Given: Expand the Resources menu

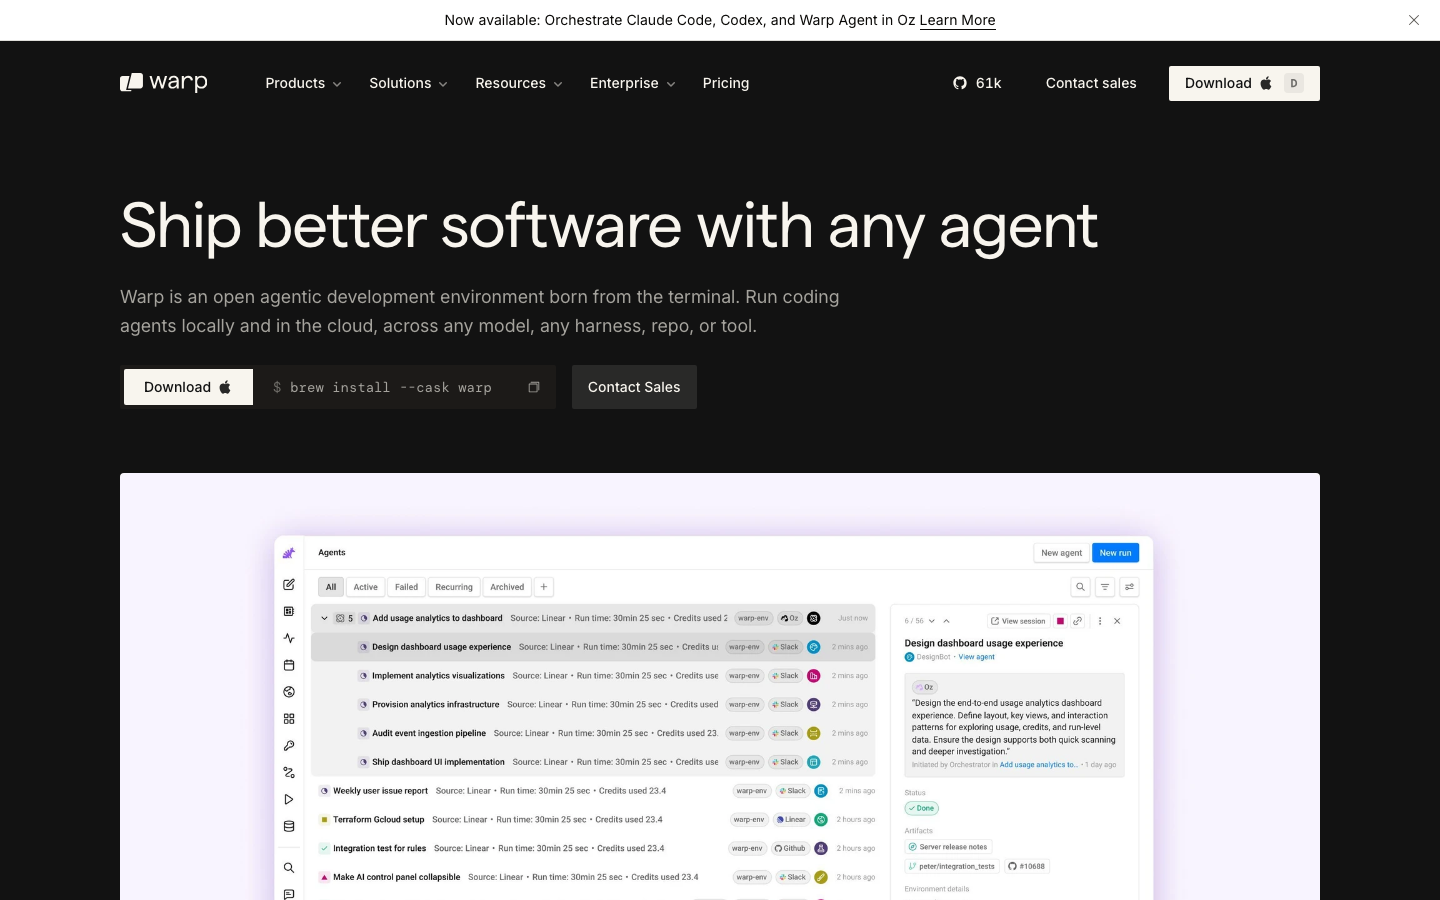Looking at the screenshot, I should 519,83.
